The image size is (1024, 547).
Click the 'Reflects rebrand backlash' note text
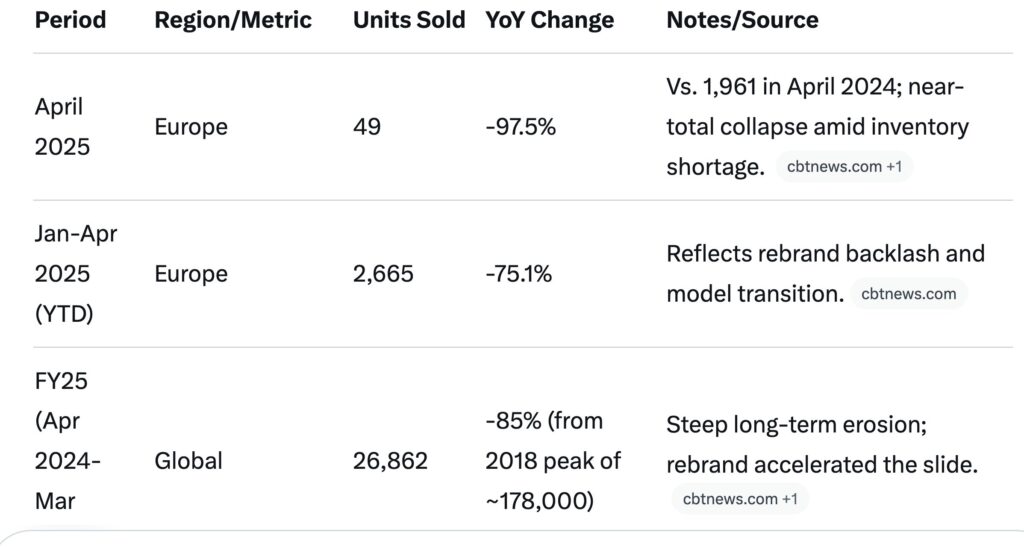[825, 254]
